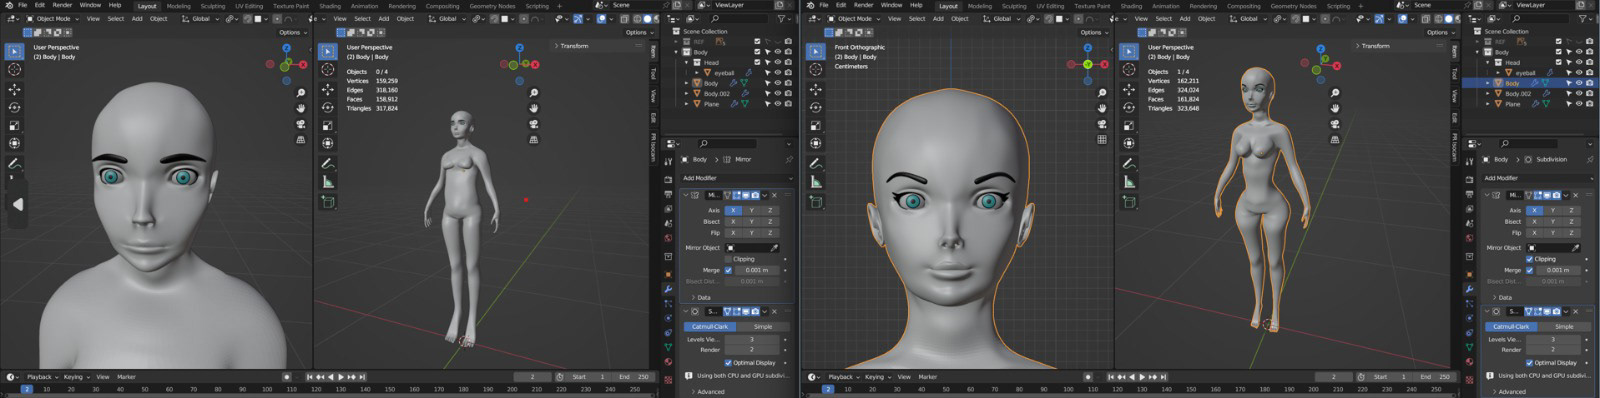Select Select Box tool in right window's front orthographic viewport
The height and width of the screenshot is (398, 1600).
(815, 51)
